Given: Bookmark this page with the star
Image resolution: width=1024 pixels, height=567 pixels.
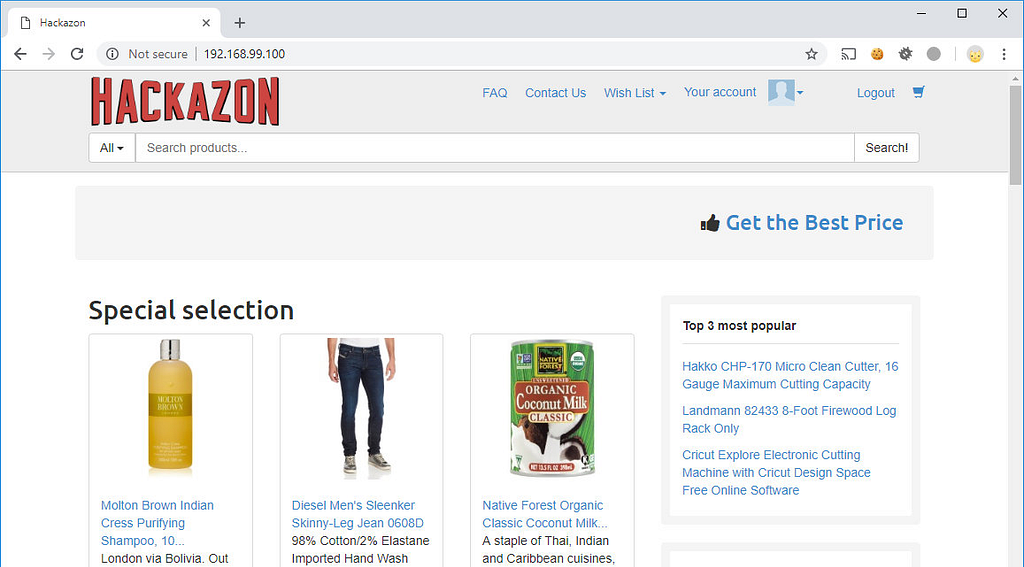Looking at the screenshot, I should point(811,54).
